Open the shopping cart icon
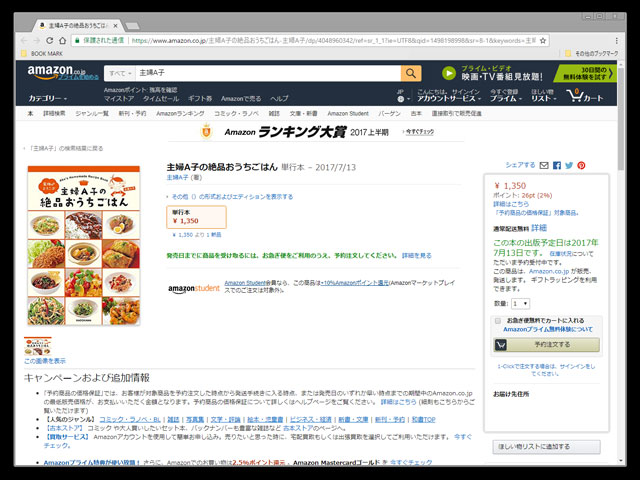The height and width of the screenshot is (480, 640). pyautogui.click(x=584, y=96)
